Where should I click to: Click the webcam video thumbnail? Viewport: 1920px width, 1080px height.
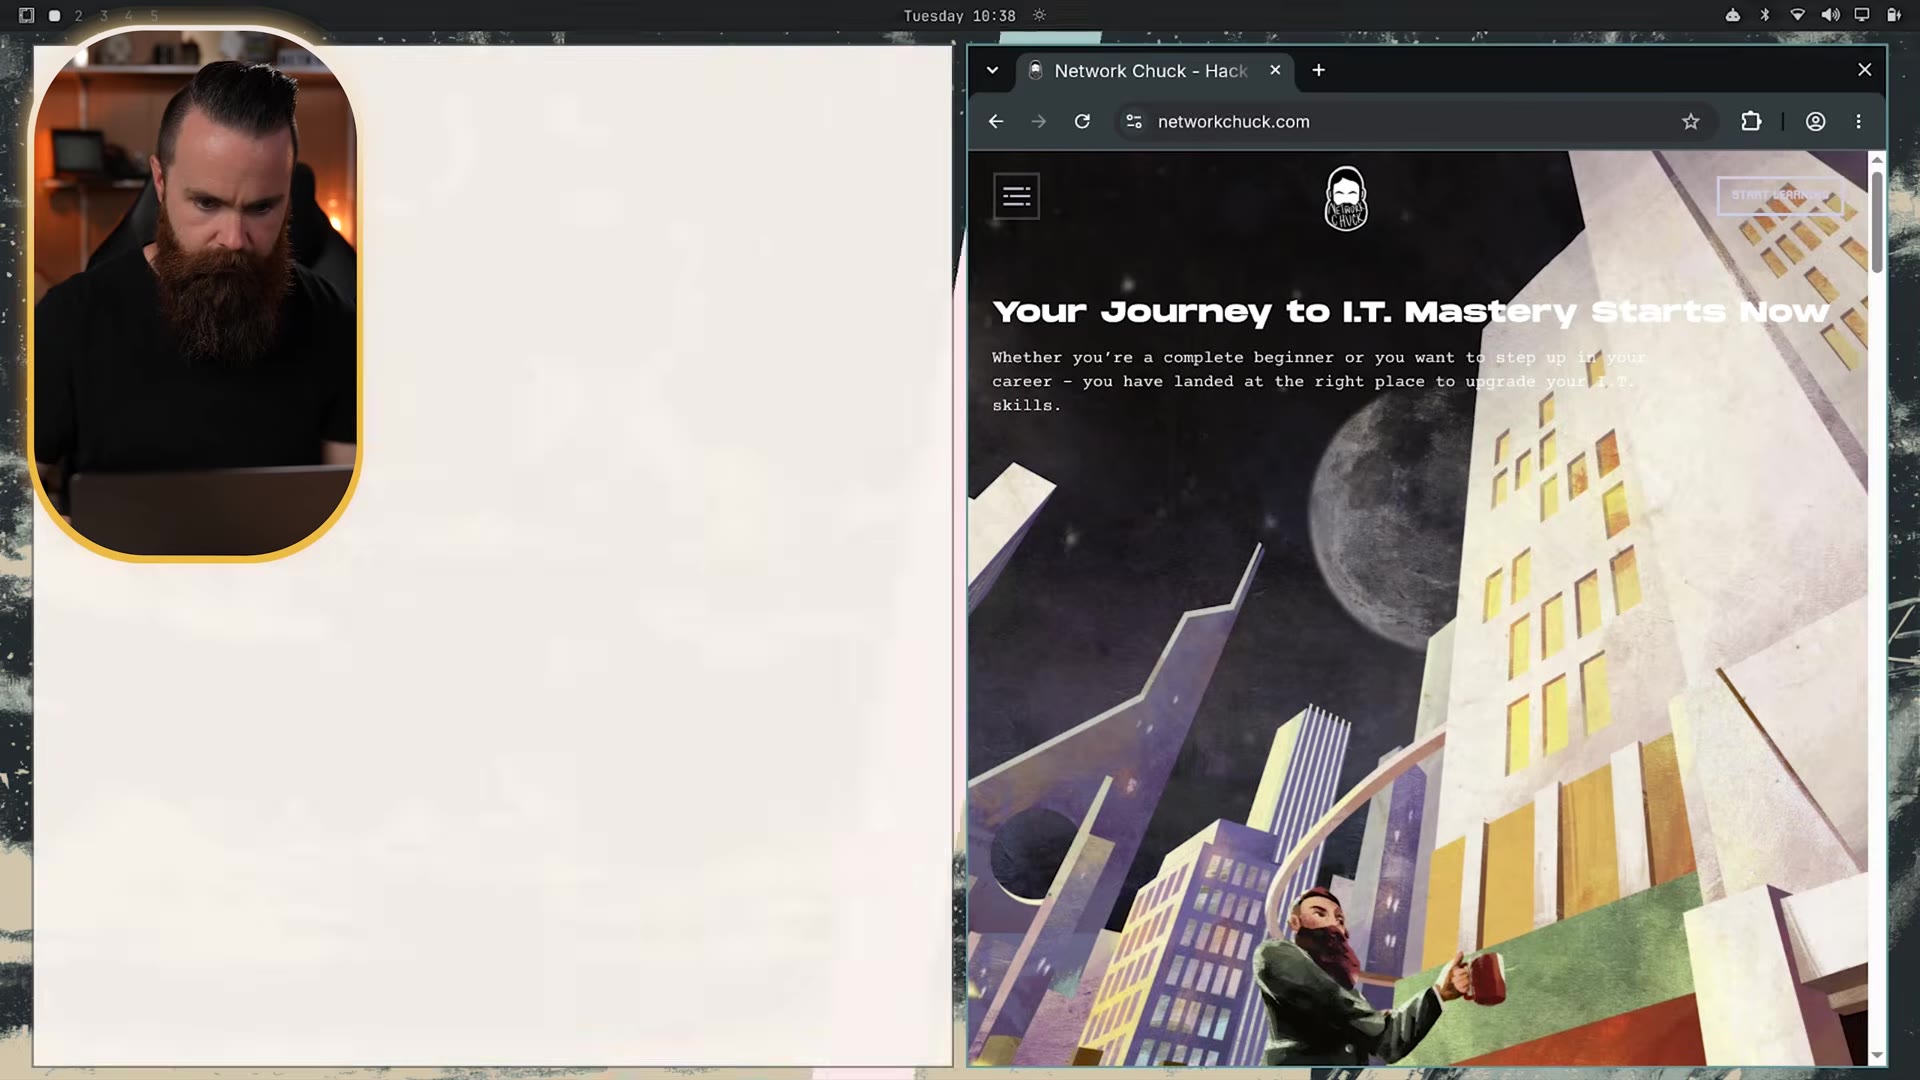(195, 293)
